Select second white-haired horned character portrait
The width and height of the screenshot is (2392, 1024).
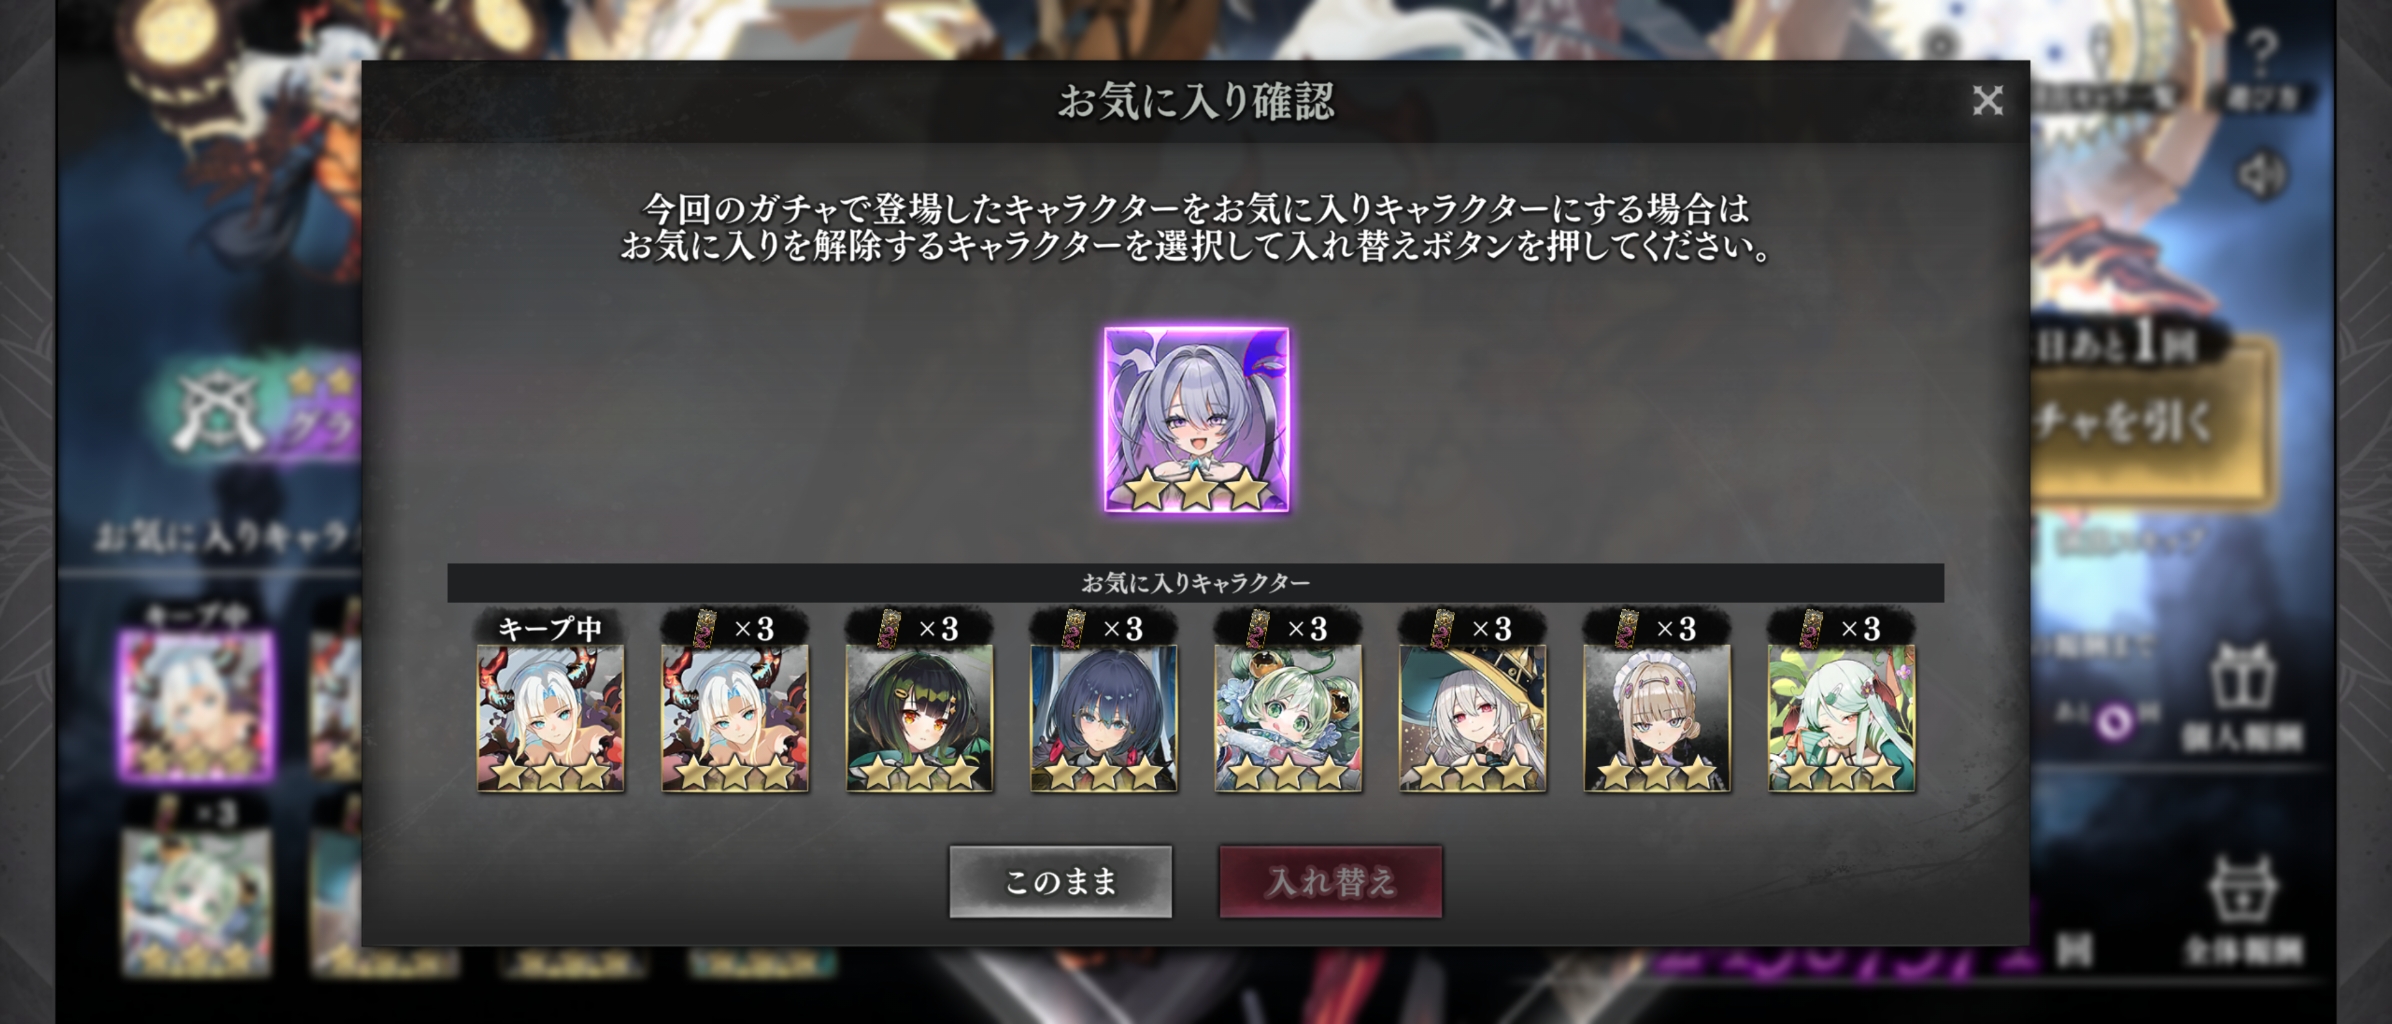point(735,718)
